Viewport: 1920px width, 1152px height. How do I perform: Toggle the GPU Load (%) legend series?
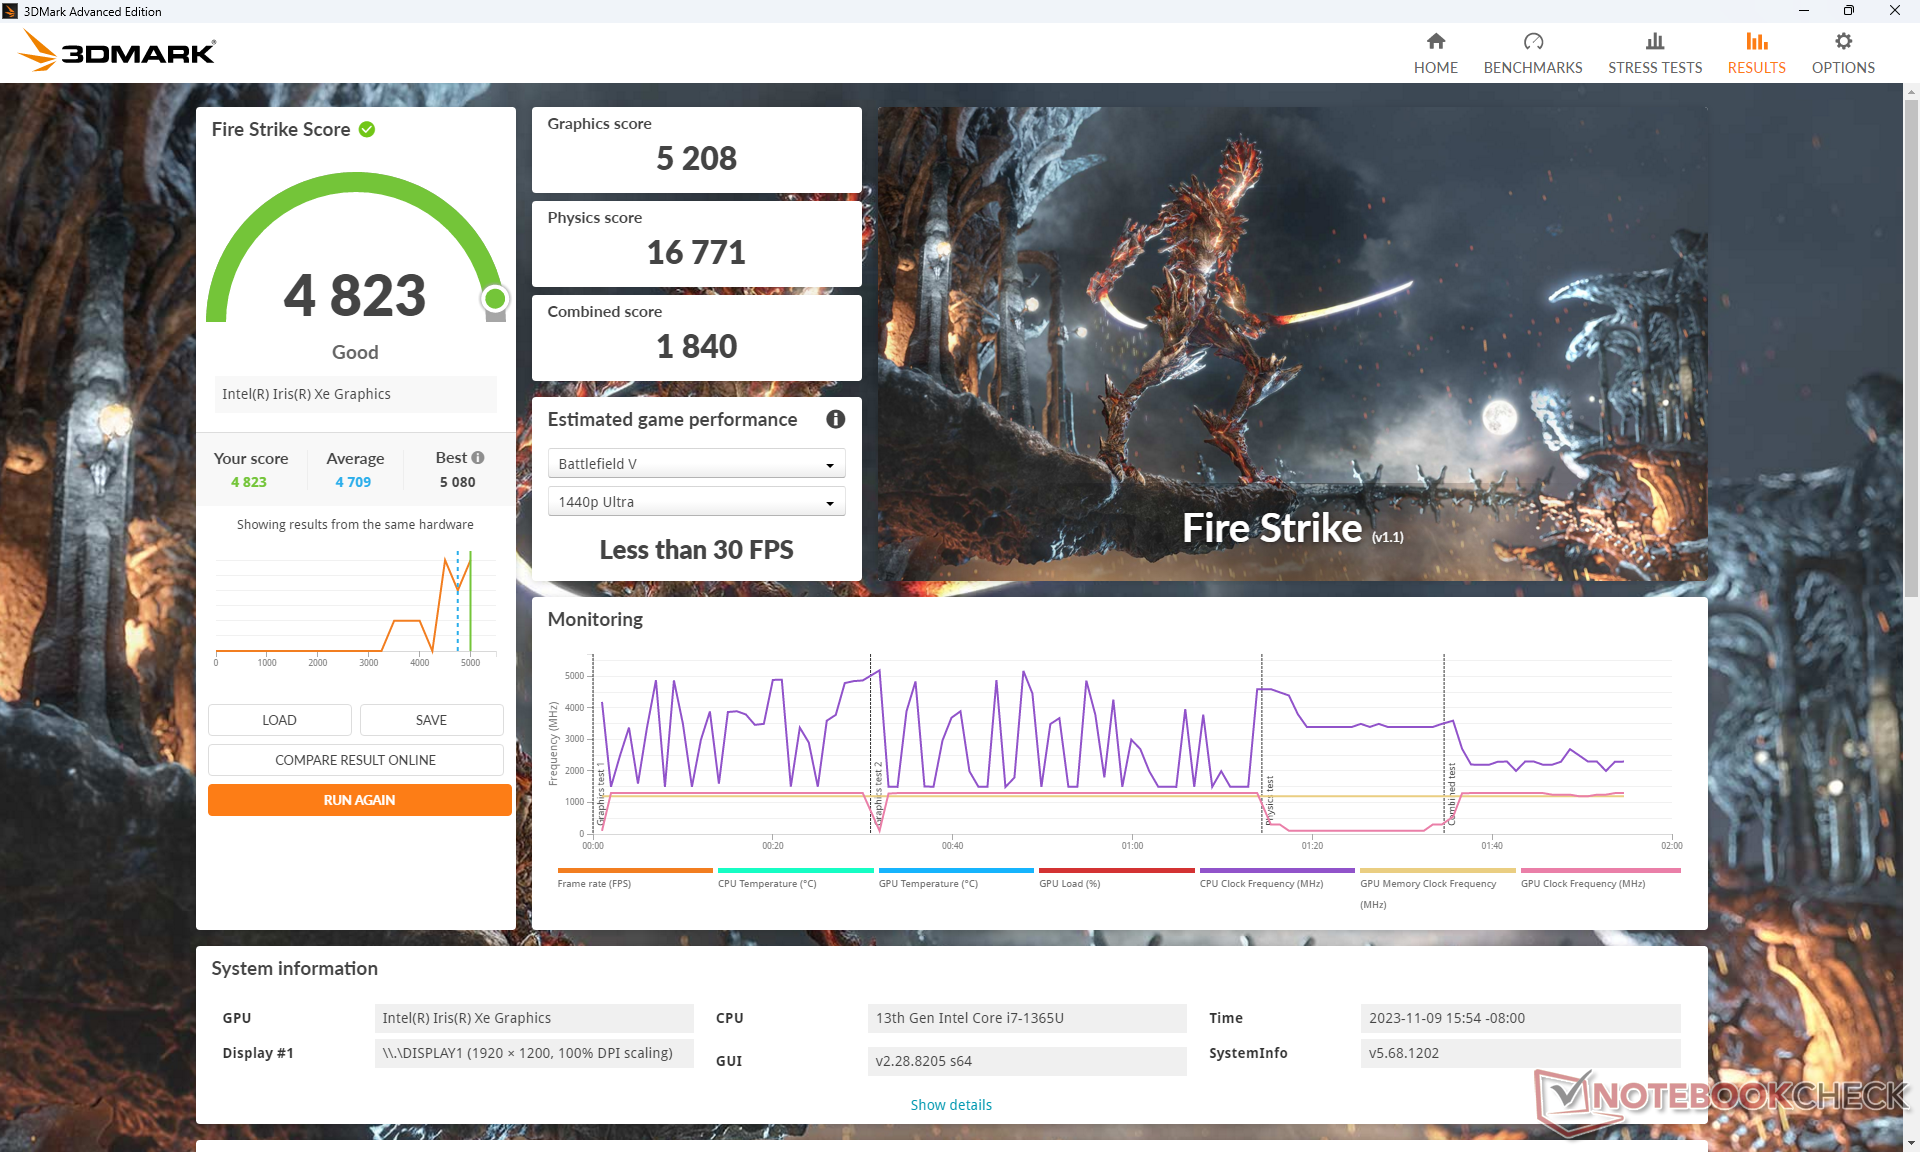pyautogui.click(x=1069, y=883)
